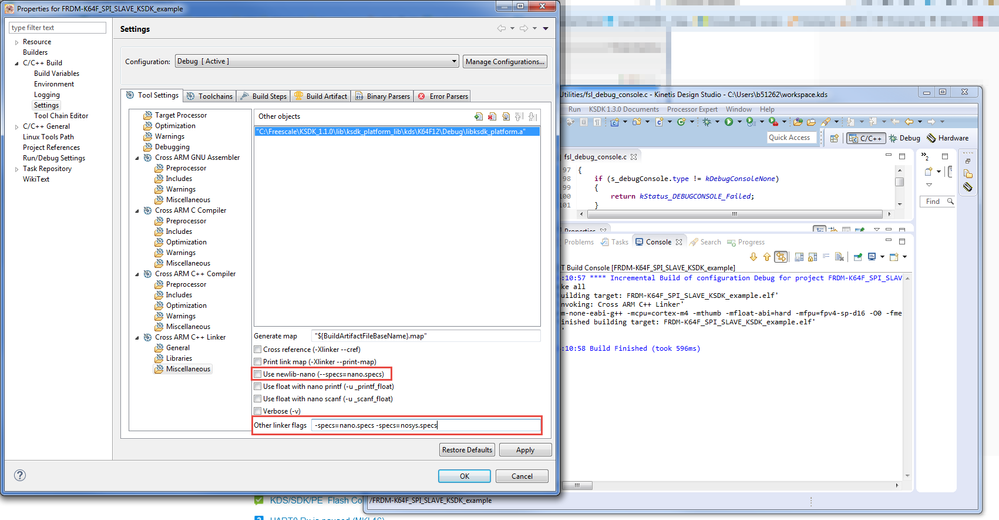Collapse Cross ARM GNU Assembler node

(137, 157)
